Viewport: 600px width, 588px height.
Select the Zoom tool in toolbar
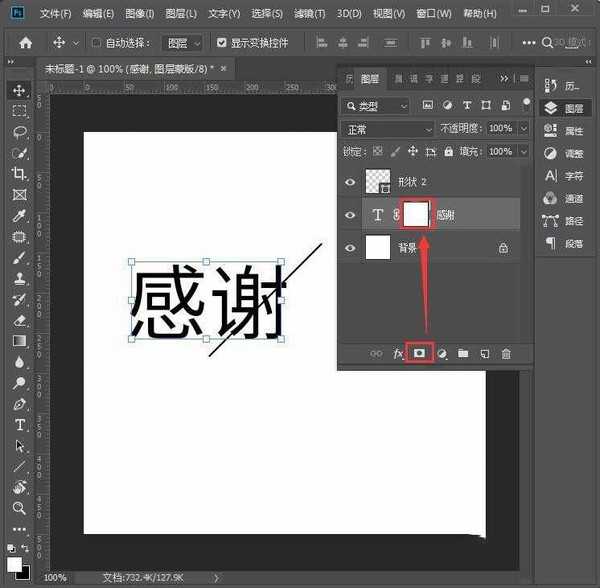[19, 508]
